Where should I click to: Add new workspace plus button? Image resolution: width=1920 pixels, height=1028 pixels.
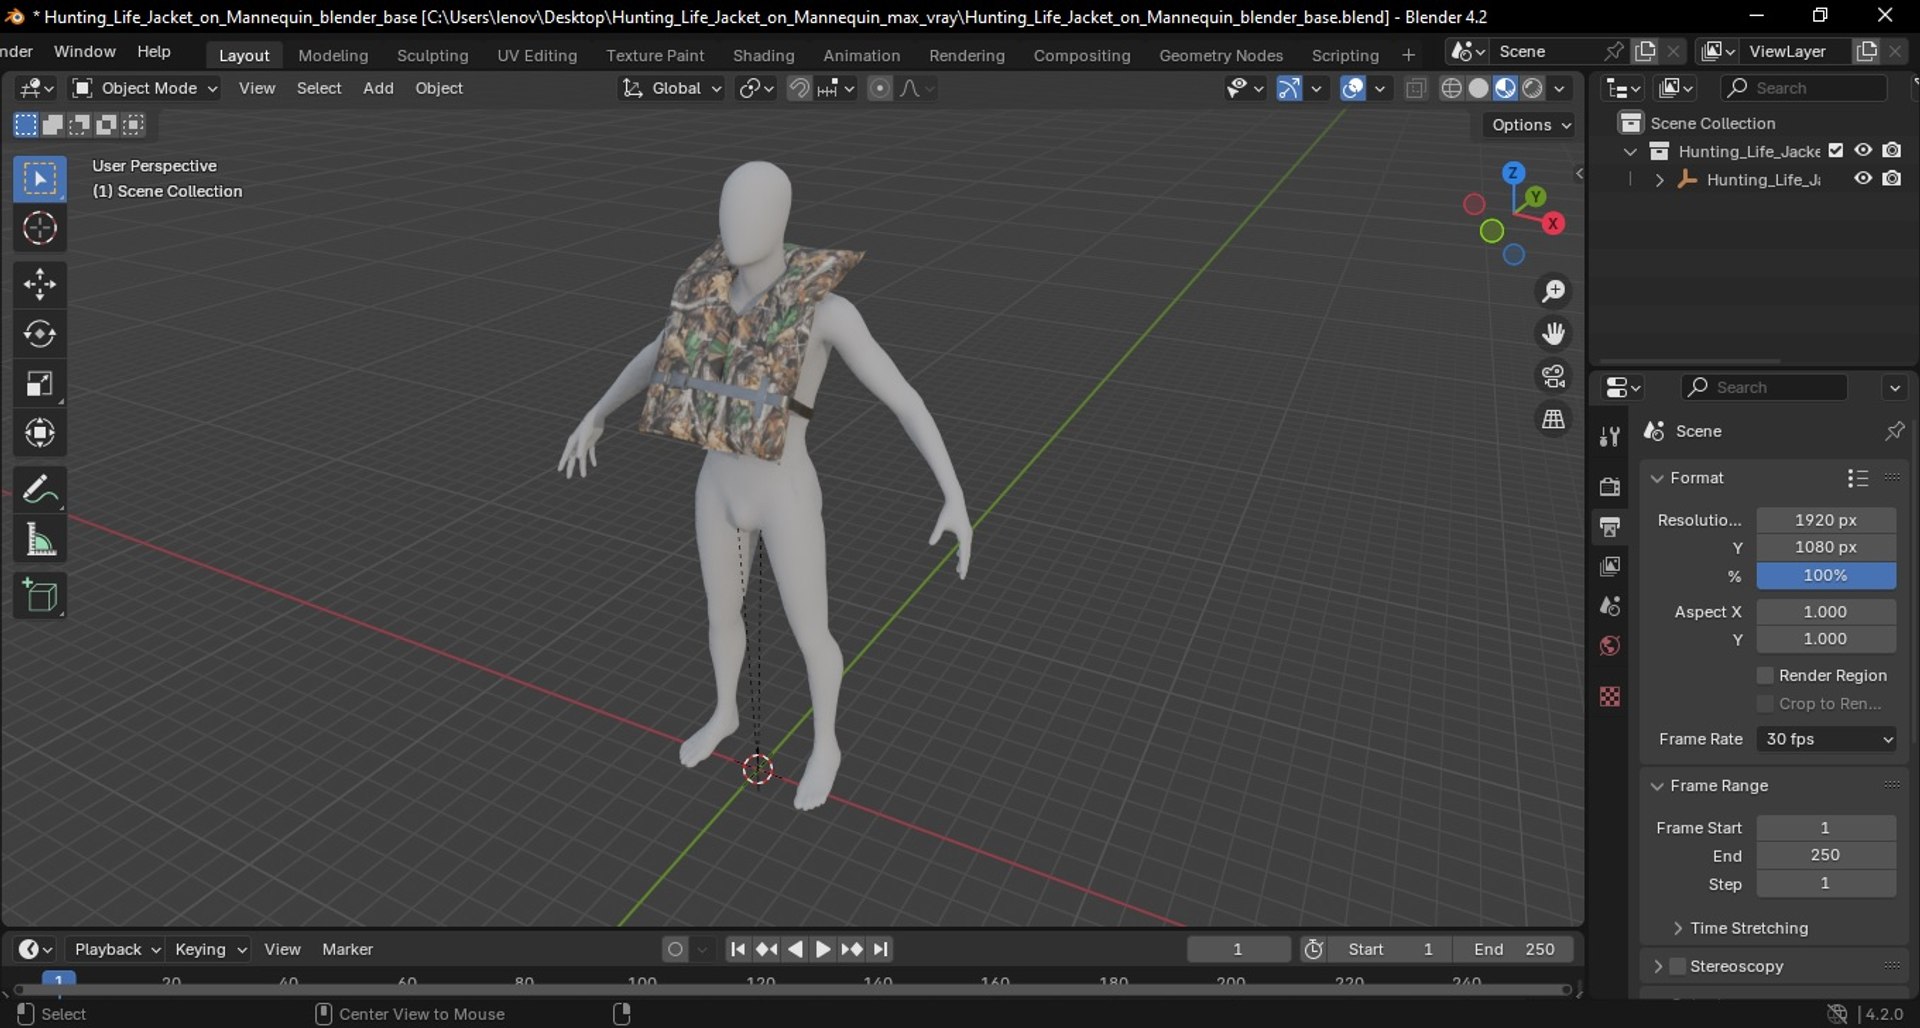point(1408,55)
